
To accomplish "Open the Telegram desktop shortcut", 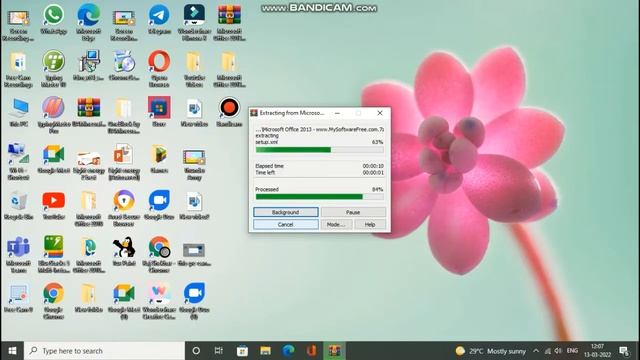I will (159, 20).
